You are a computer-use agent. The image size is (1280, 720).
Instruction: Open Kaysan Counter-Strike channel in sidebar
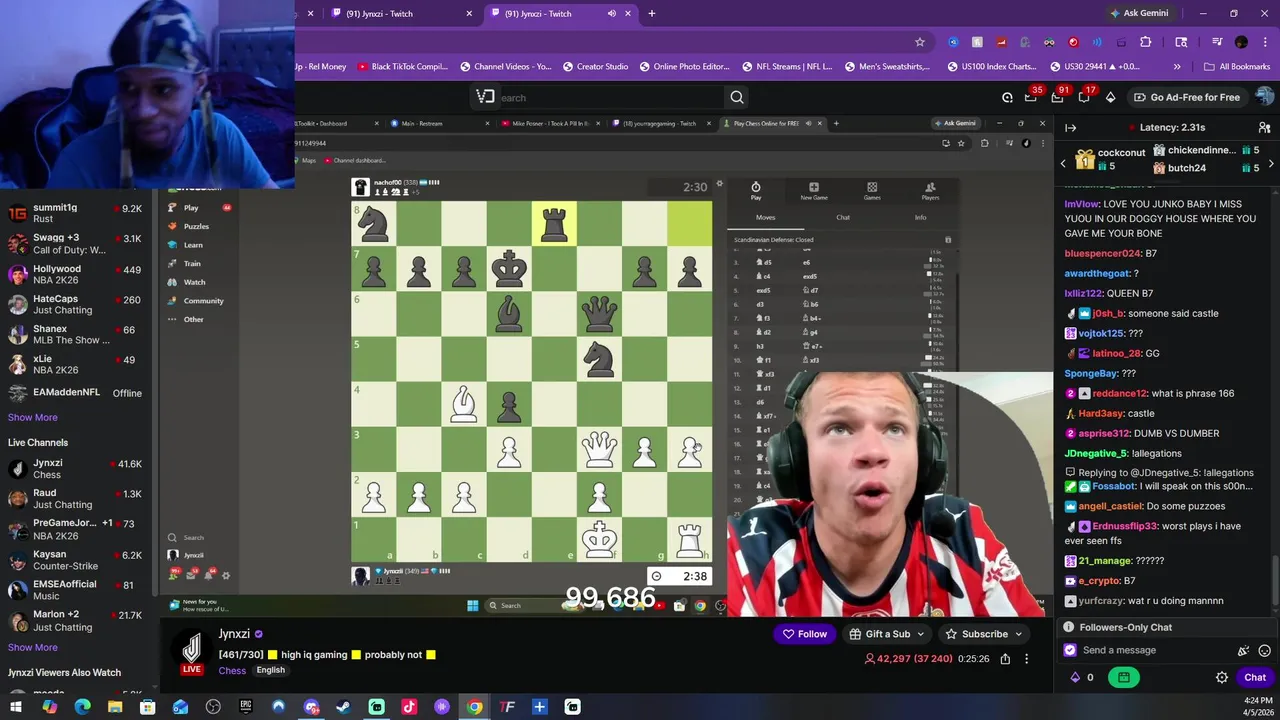point(75,561)
